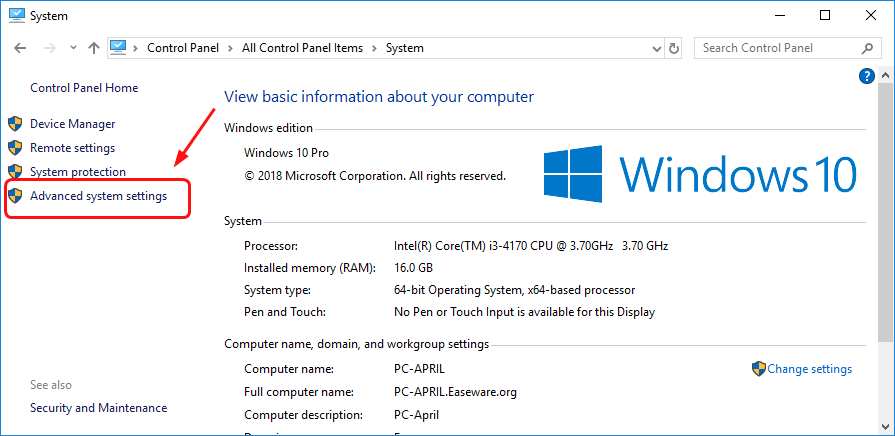Refresh the System page
895x436 pixels.
(674, 49)
